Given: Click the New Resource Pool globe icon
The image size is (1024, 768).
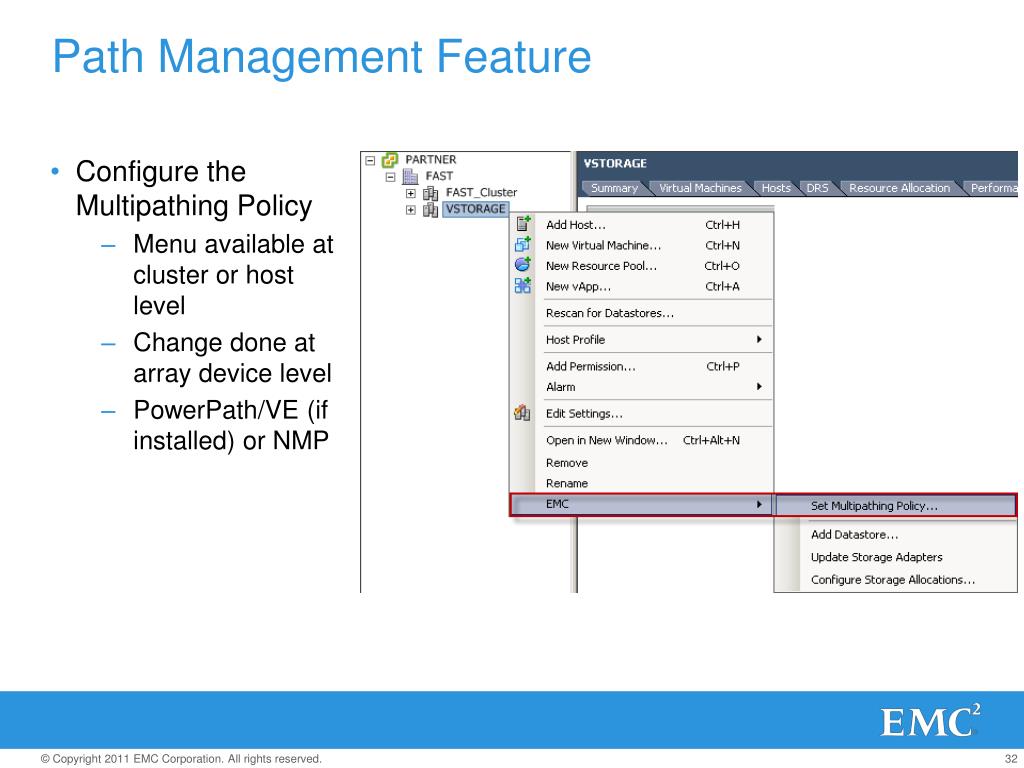Looking at the screenshot, I should [x=522, y=264].
